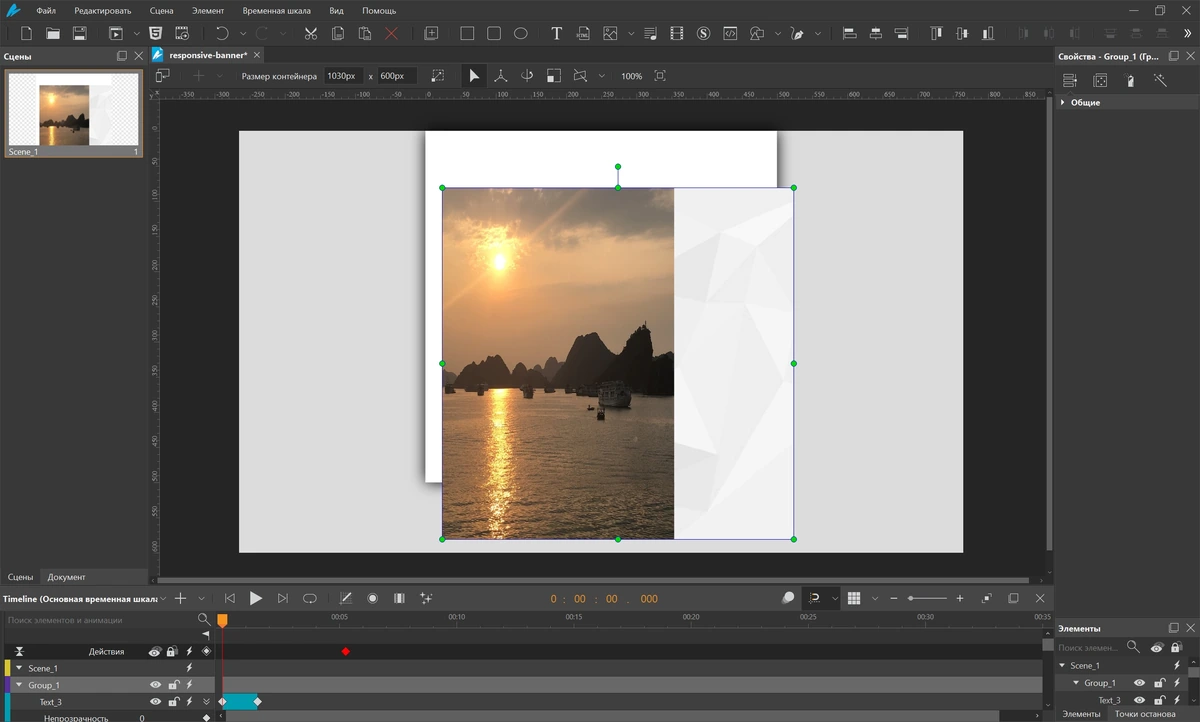Cut selection with the scissors icon
The height and width of the screenshot is (722, 1200).
click(x=311, y=34)
